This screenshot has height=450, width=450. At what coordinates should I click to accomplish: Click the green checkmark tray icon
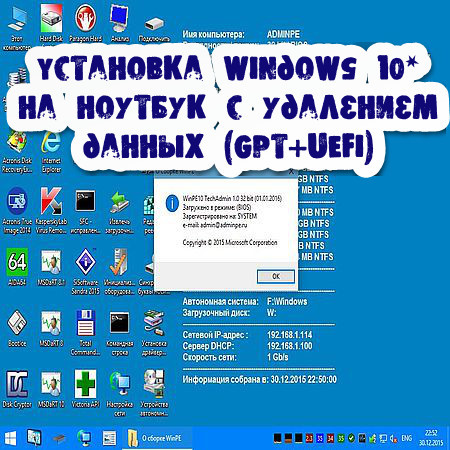351,438
